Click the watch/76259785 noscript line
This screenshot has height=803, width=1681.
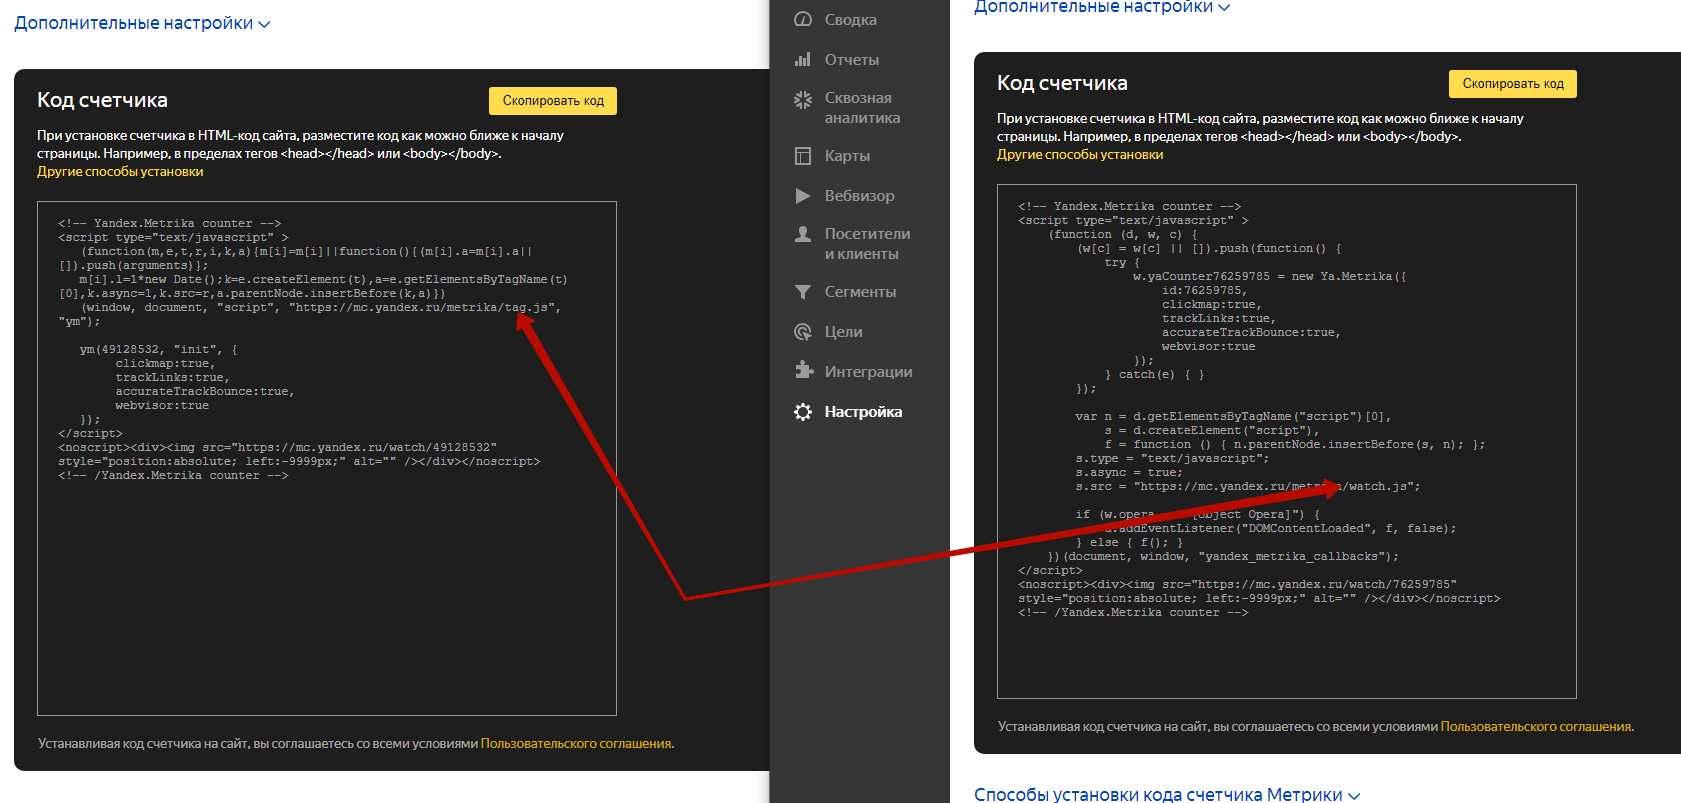point(1237,585)
